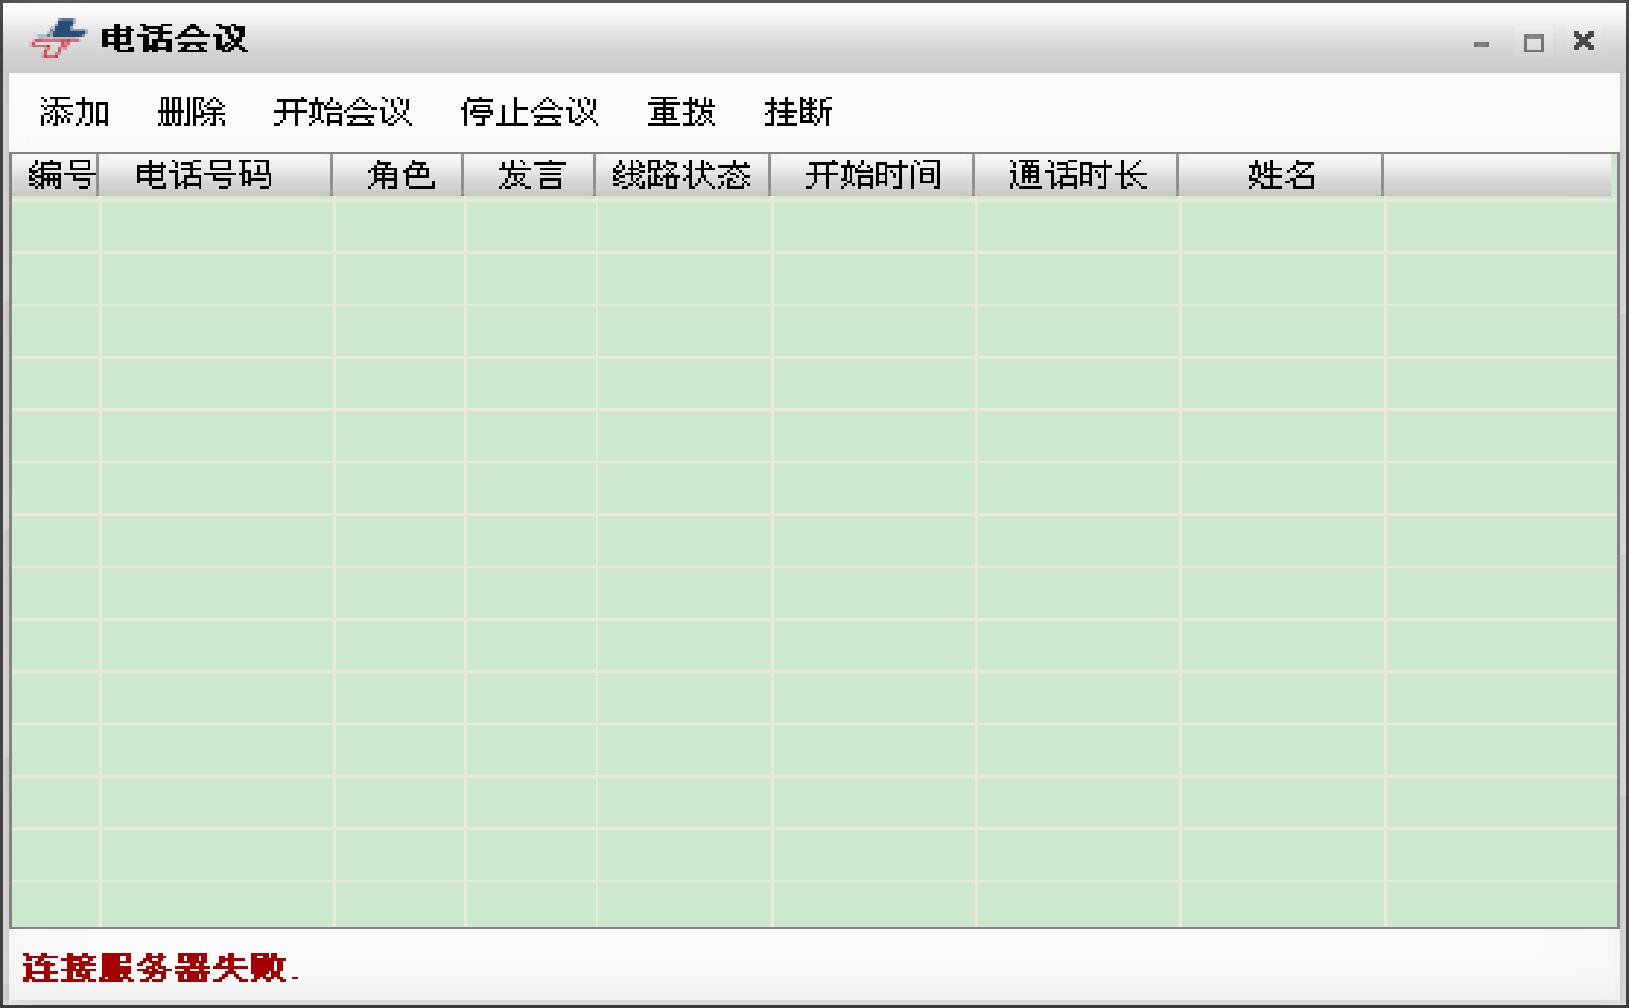The width and height of the screenshot is (1629, 1008).
Task: Click the app logo icon in the title bar
Action: point(58,39)
